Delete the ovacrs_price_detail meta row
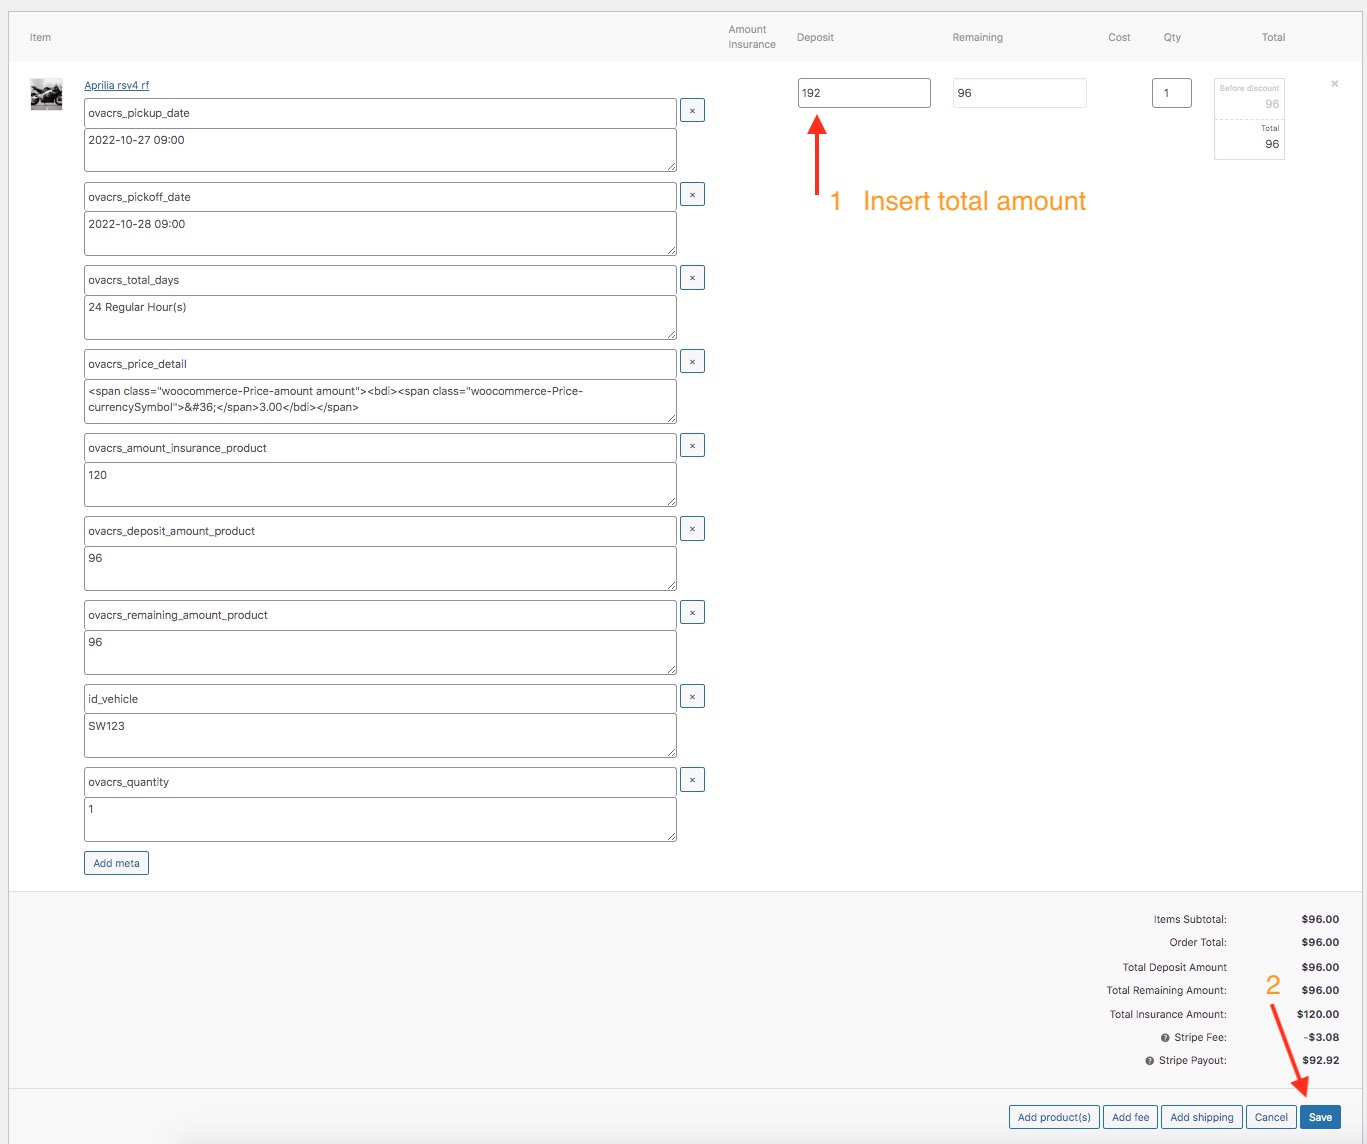Viewport: 1367px width, 1144px height. 692,362
